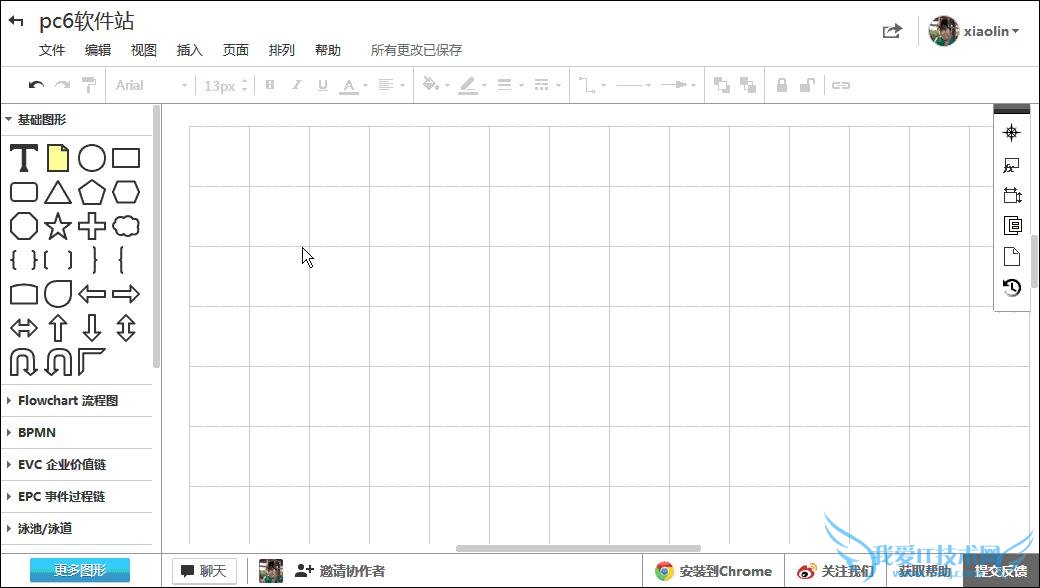Image resolution: width=1040 pixels, height=588 pixels.
Task: Open the line color pen
Action: [x=473, y=85]
